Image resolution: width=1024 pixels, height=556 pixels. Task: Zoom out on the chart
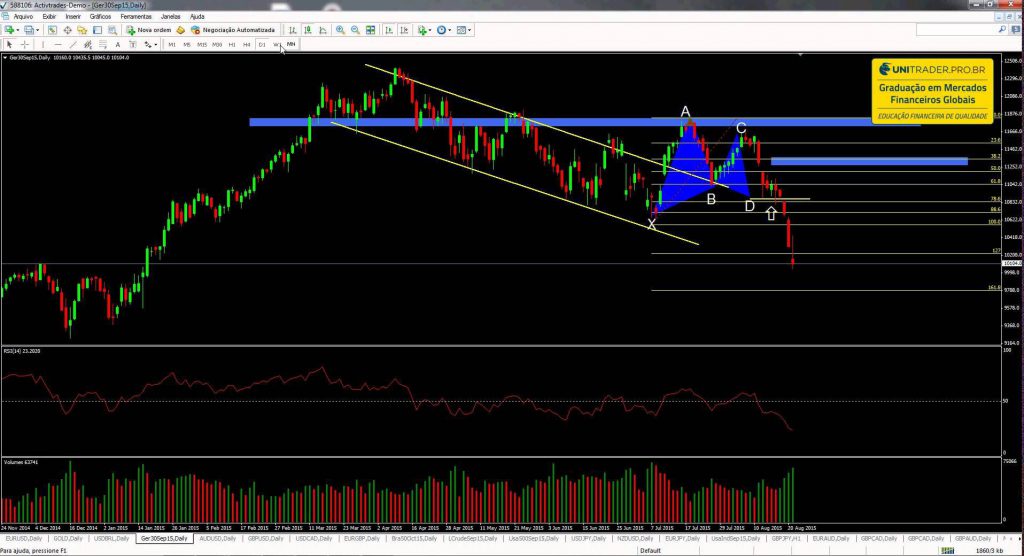[x=355, y=30]
